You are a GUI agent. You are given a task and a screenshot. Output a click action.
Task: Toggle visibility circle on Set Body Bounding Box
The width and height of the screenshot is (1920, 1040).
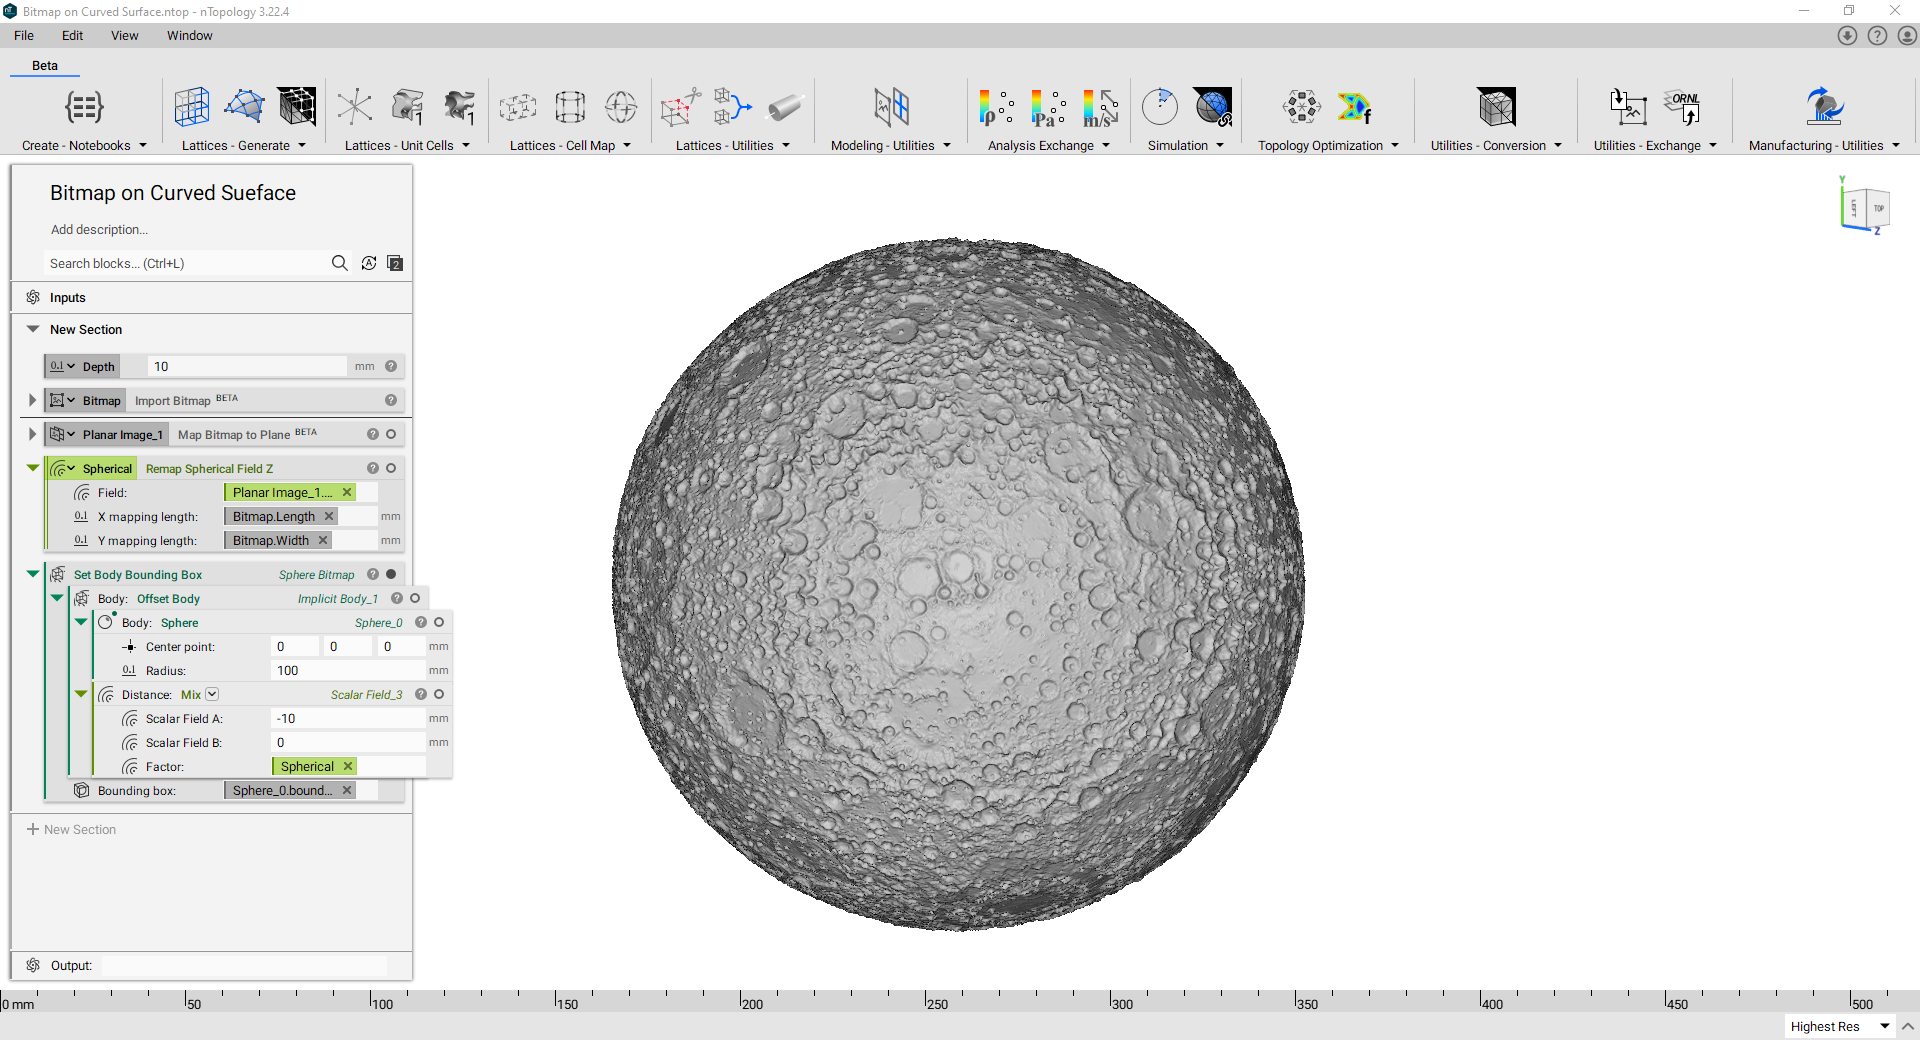(391, 574)
